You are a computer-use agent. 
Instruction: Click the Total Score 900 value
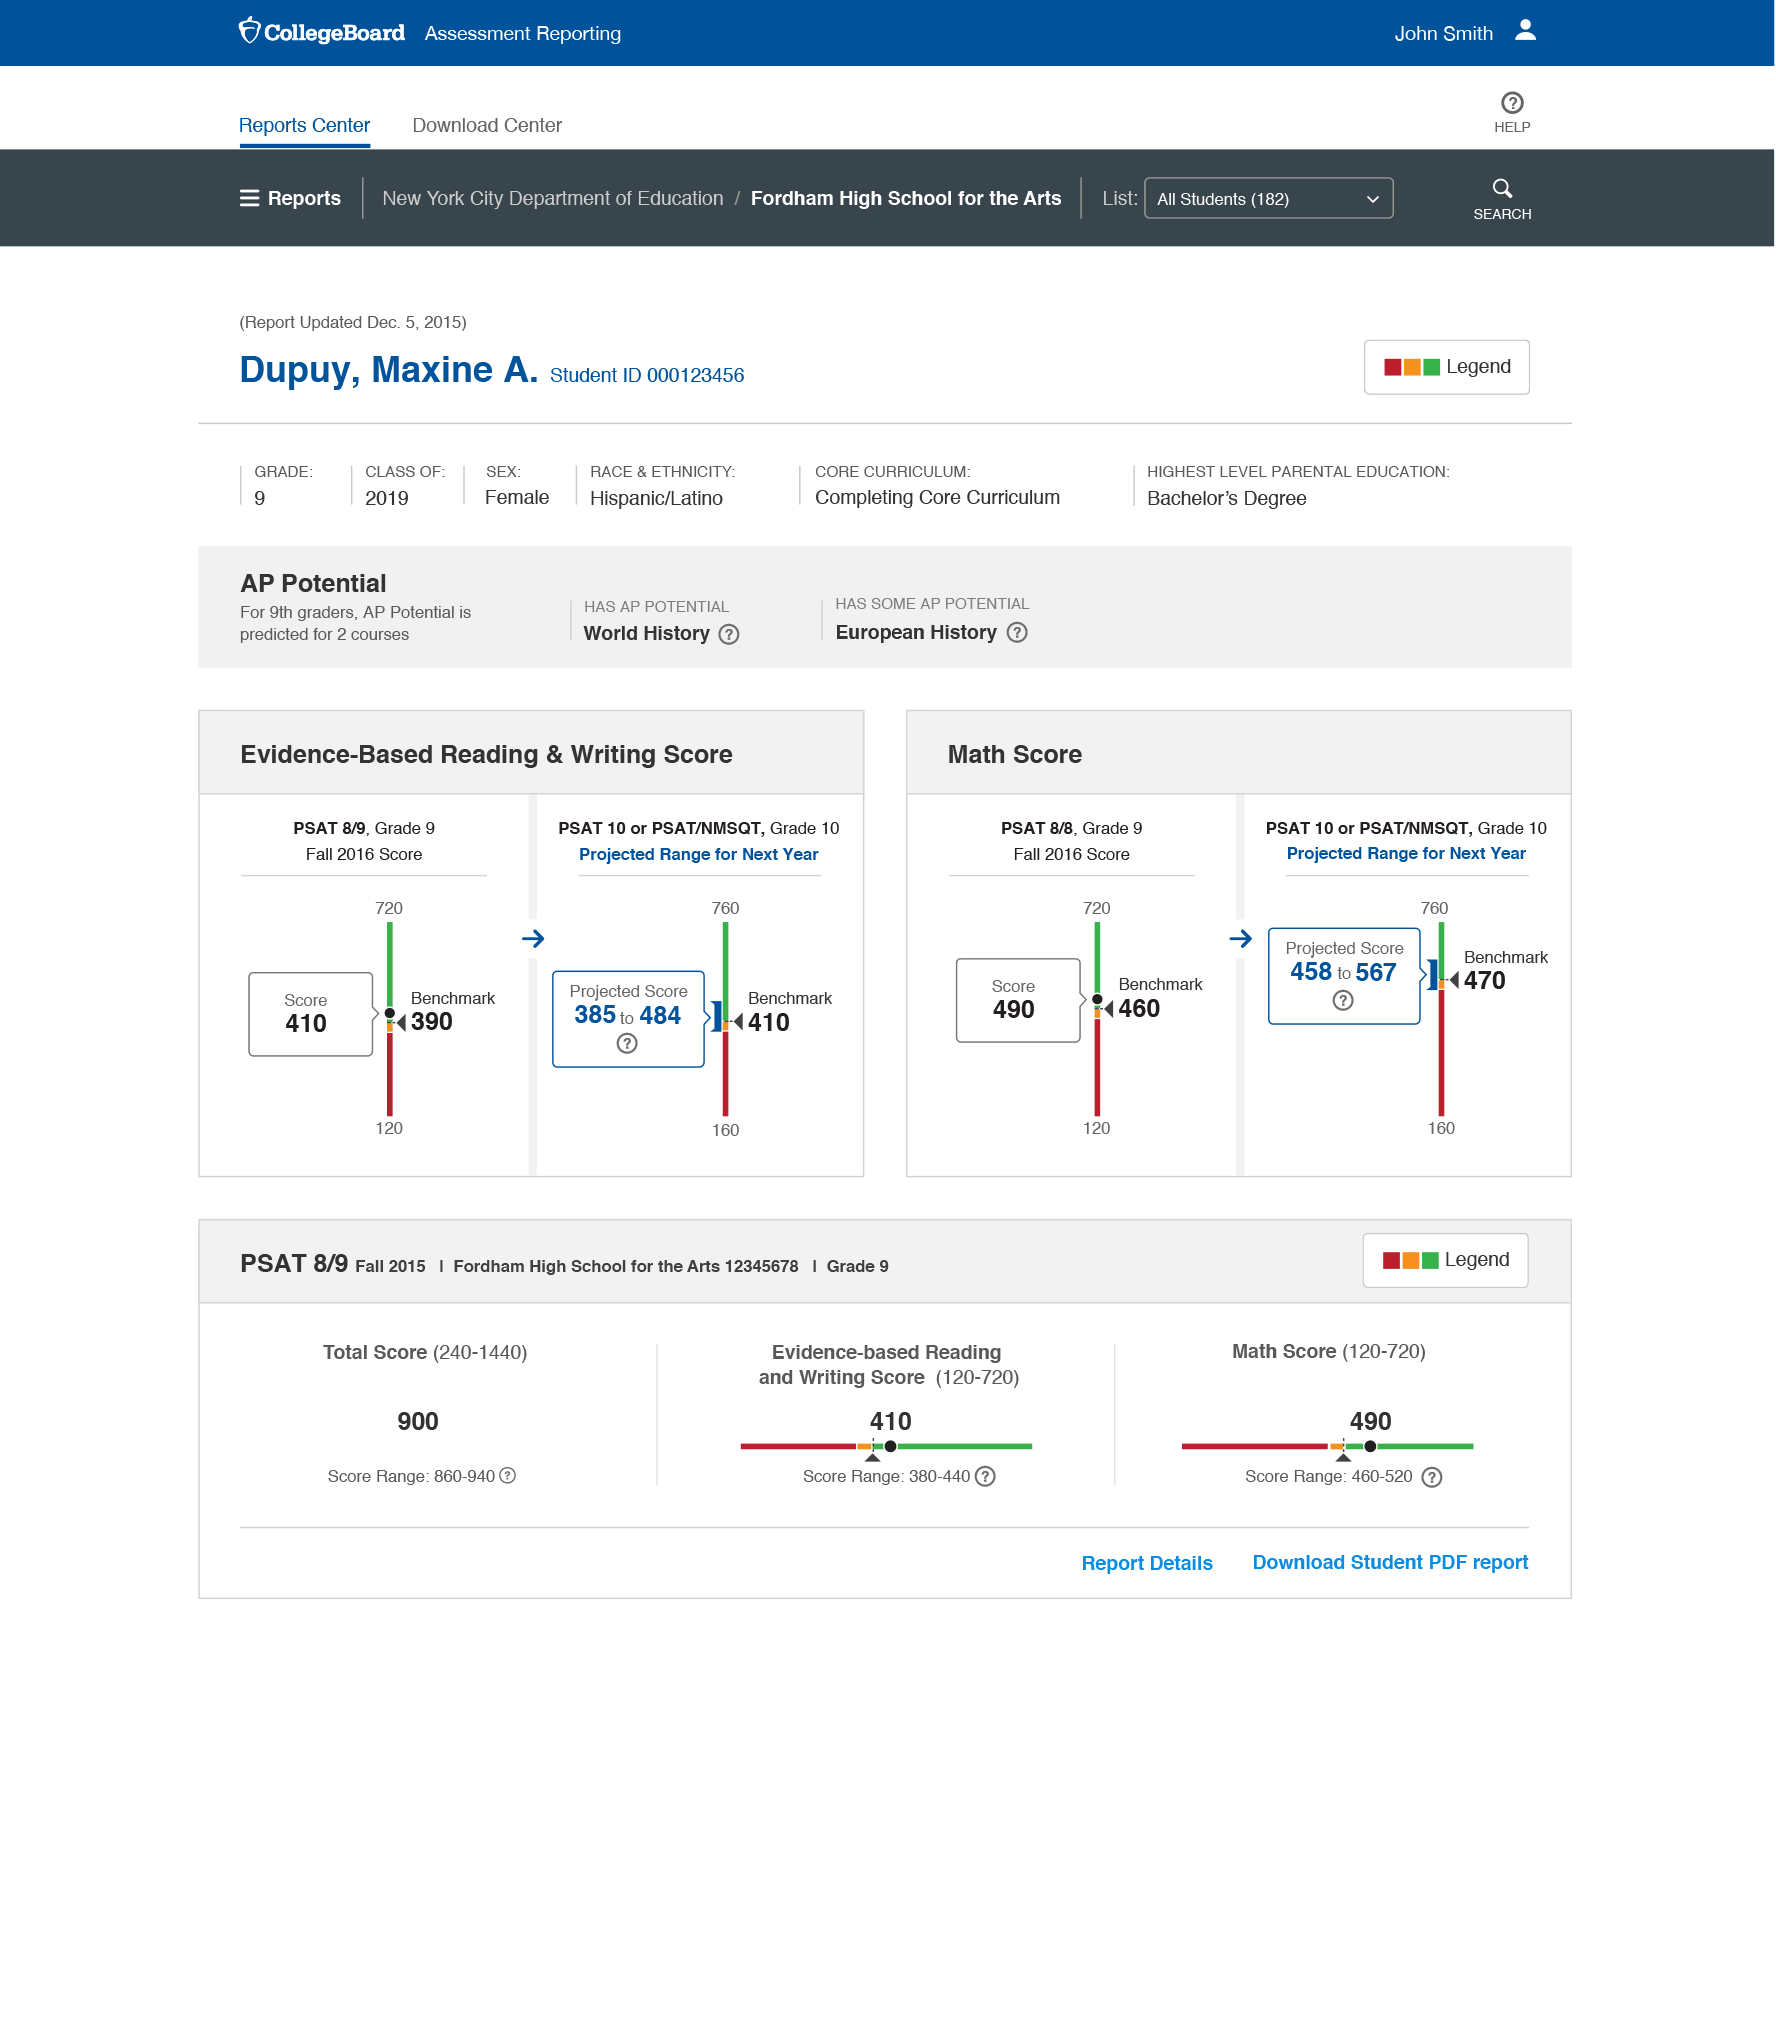click(418, 1421)
